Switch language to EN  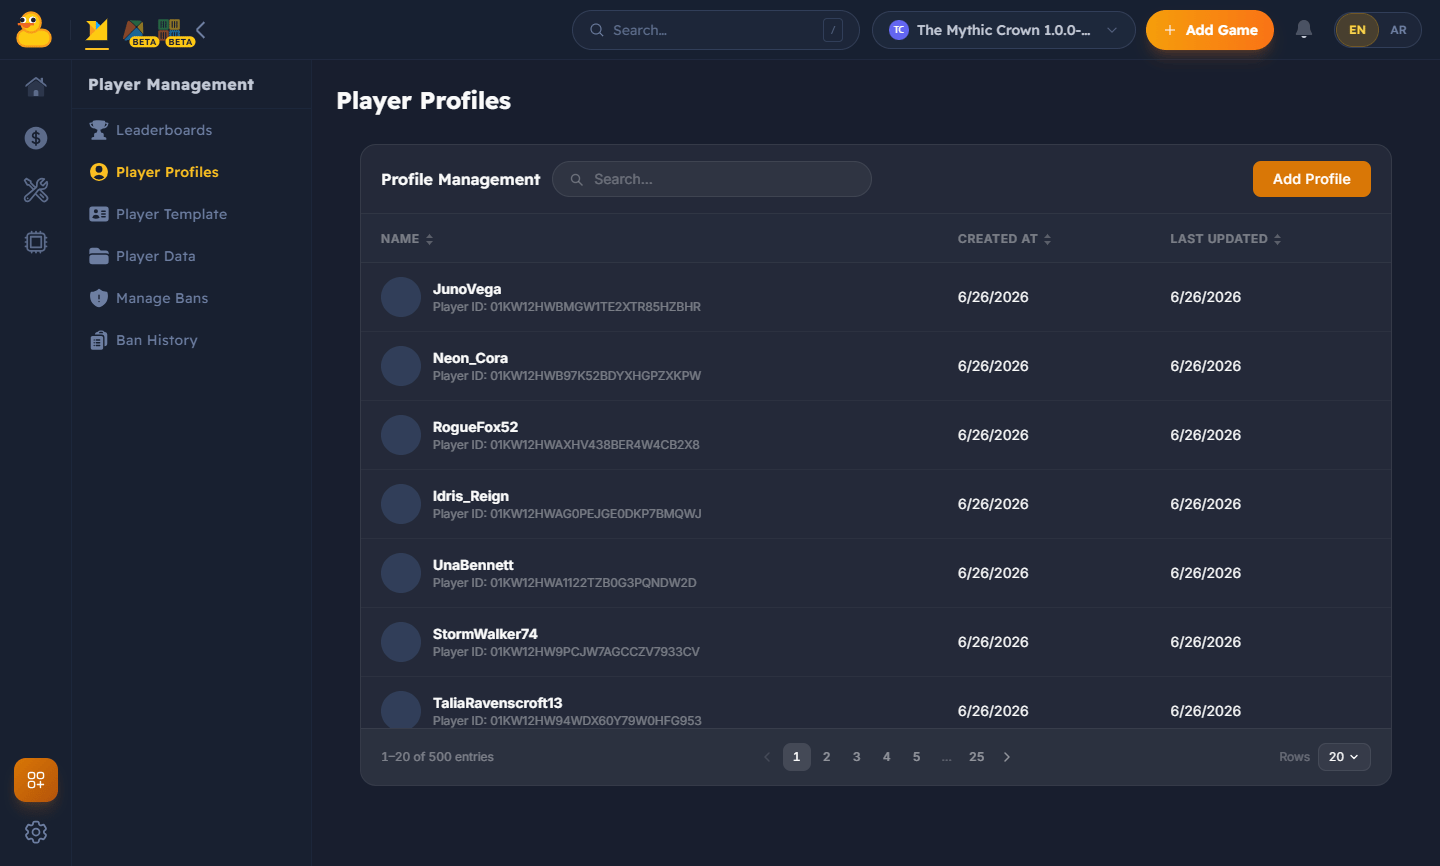tap(1357, 30)
